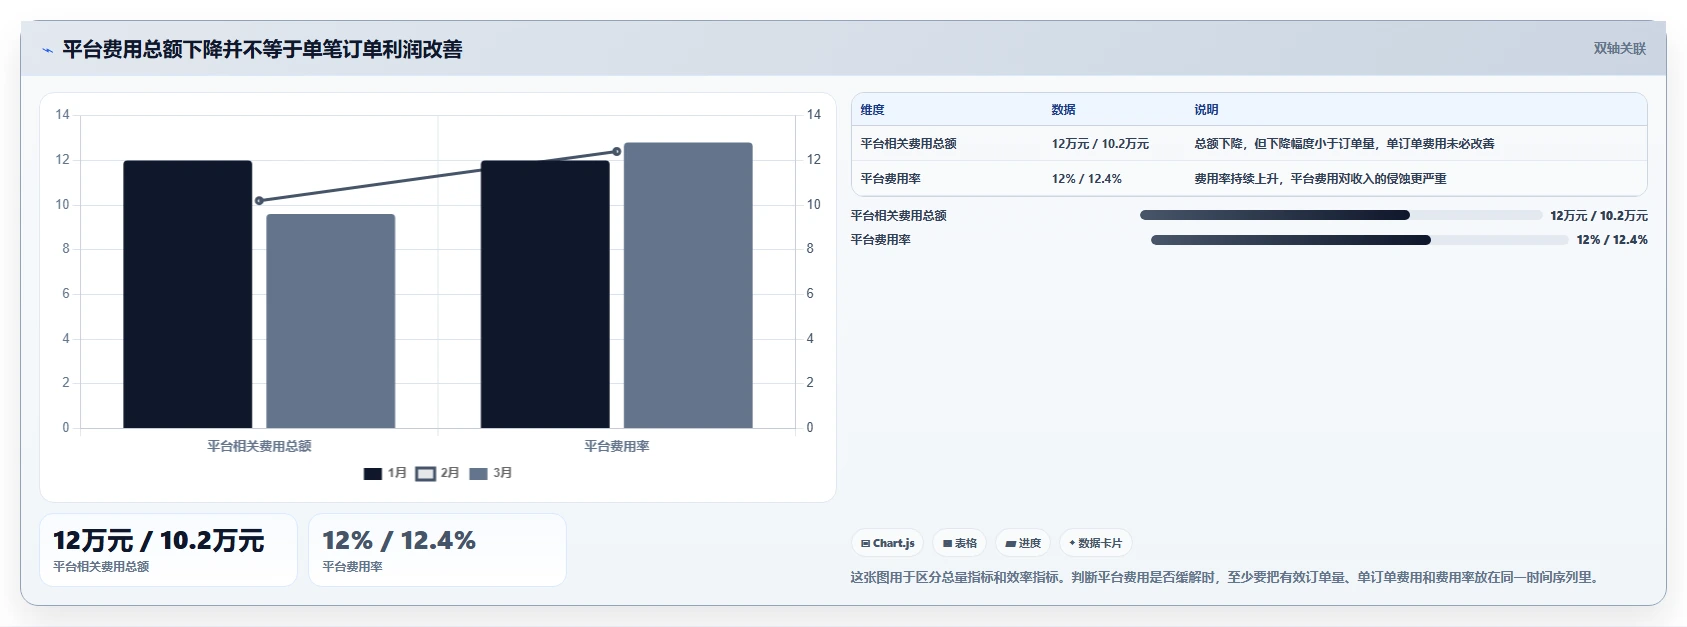Click table cell 平台费用率
The image size is (1687, 627).
(x=890, y=179)
